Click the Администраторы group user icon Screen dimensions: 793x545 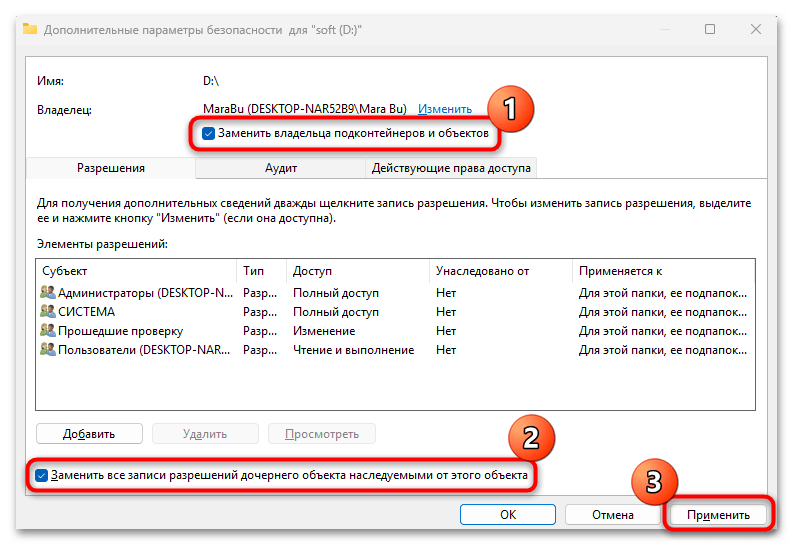point(47,293)
